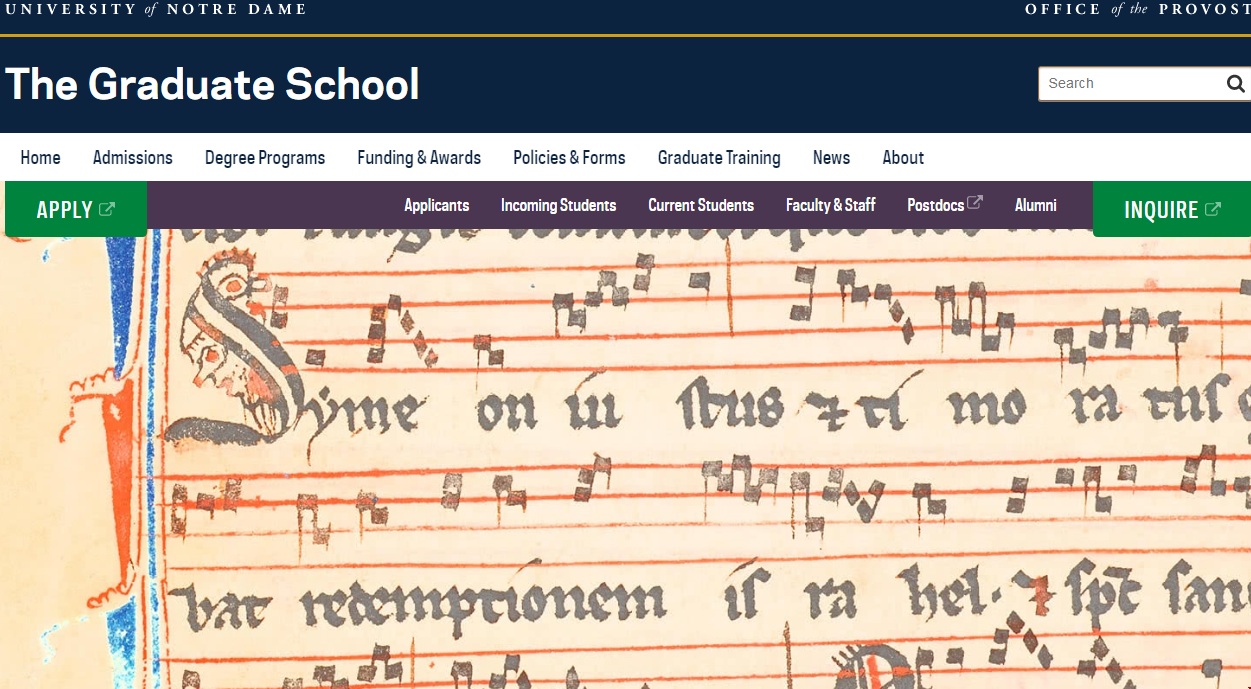Click the medieval manuscript hero image
The width and height of the screenshot is (1251, 689).
tap(625, 460)
